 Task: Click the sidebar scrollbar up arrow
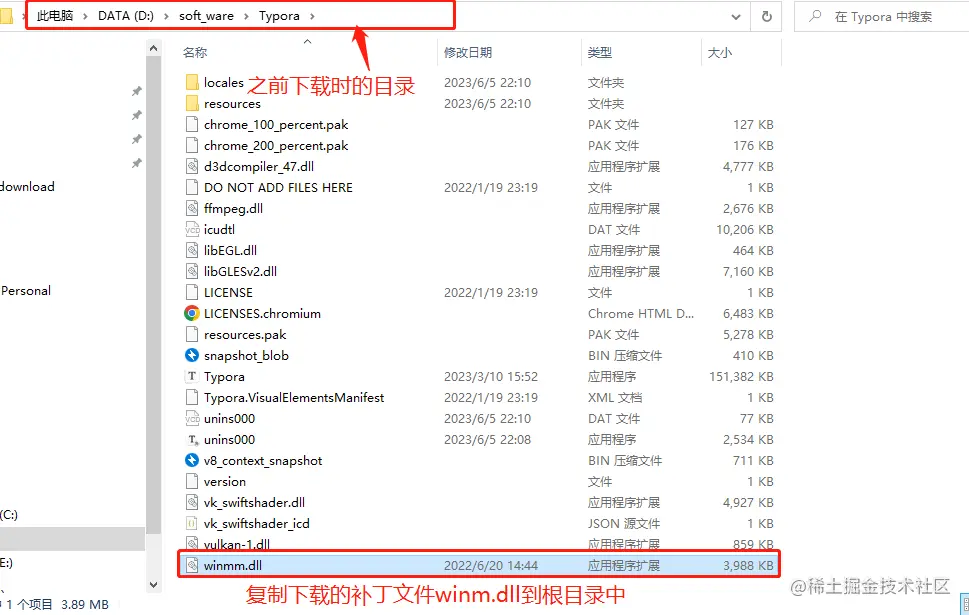click(x=154, y=48)
